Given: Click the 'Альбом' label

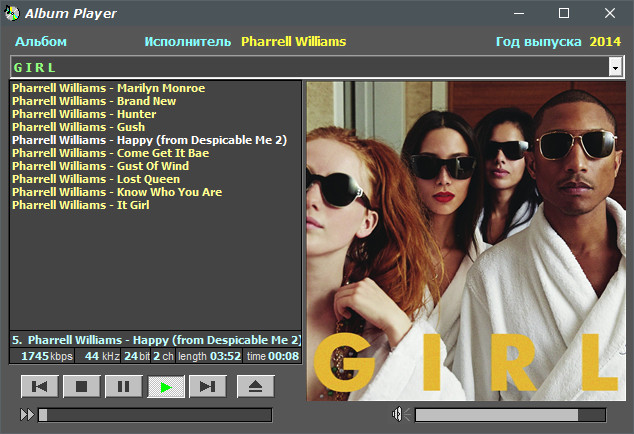Looking at the screenshot, I should tap(41, 41).
